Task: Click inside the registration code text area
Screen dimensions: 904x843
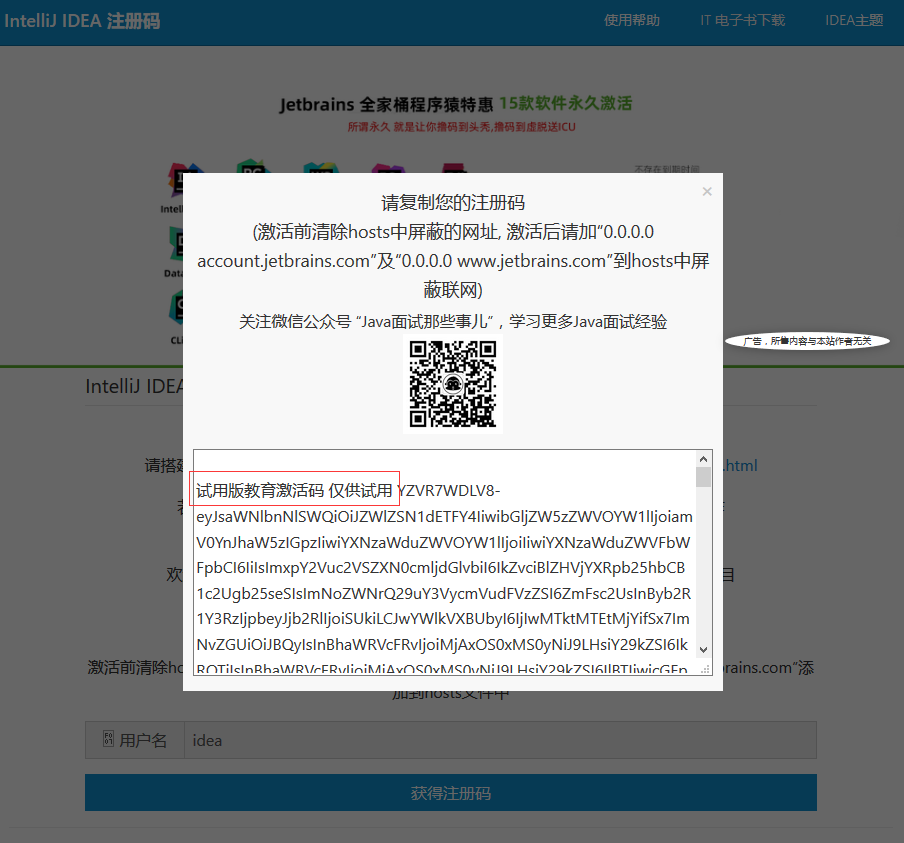Action: coord(444,562)
